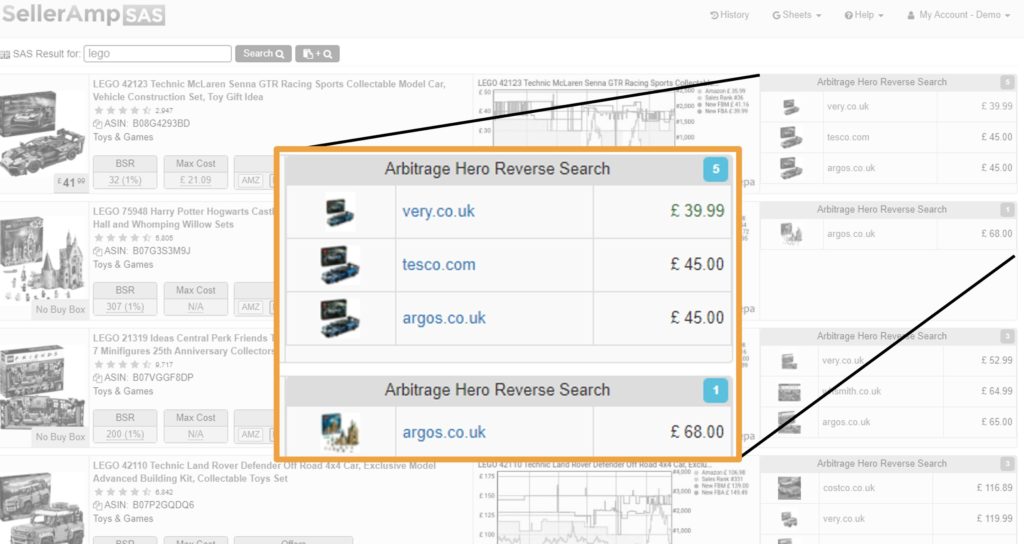Click the BSR value 32 (1%)
Screen dimensions: 1024x544
point(125,180)
